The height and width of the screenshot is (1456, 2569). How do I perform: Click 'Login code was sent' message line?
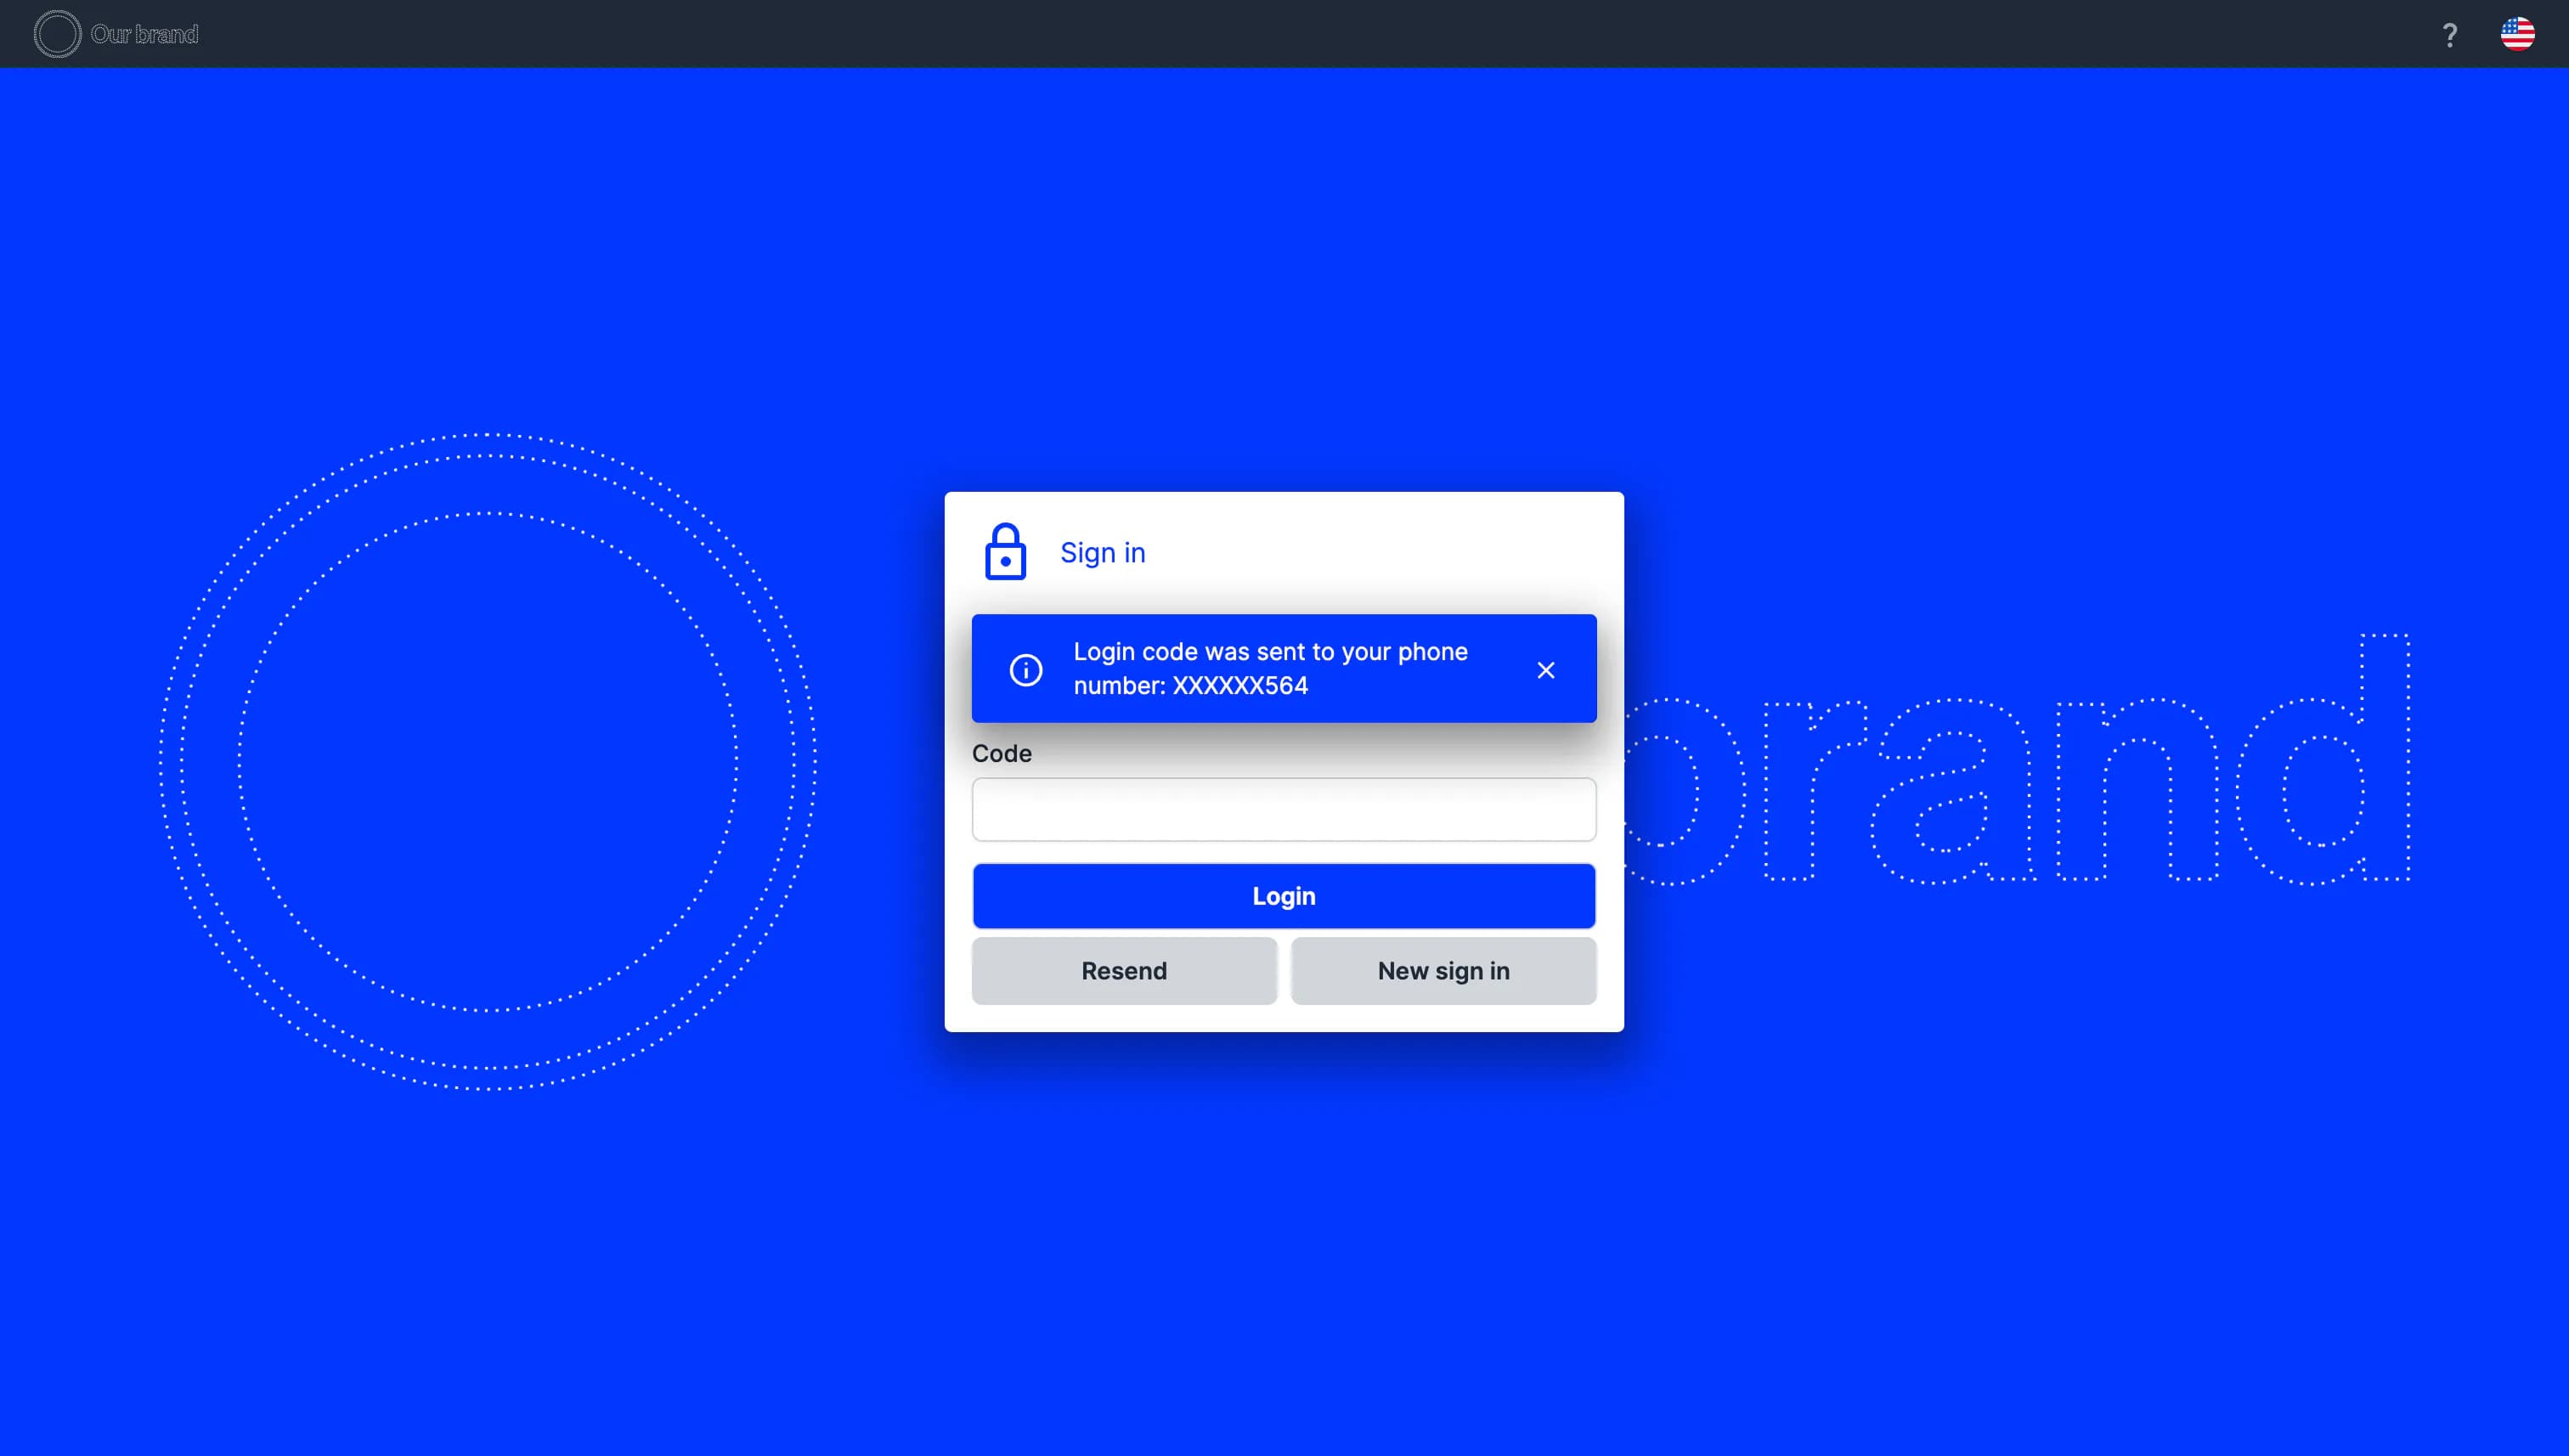(x=1270, y=652)
